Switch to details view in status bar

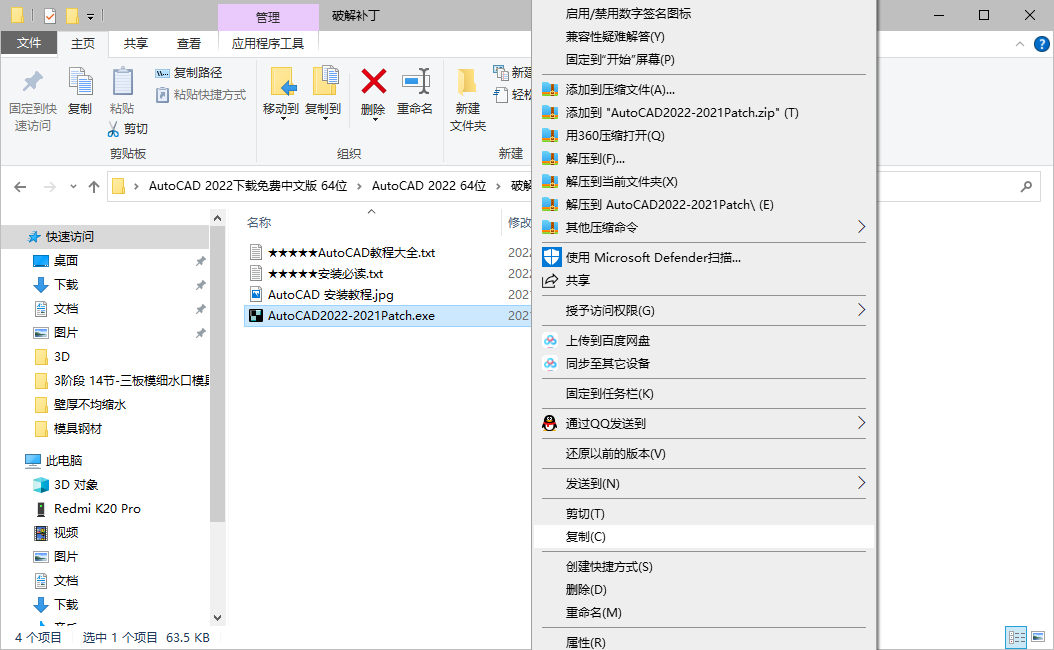(x=1017, y=637)
